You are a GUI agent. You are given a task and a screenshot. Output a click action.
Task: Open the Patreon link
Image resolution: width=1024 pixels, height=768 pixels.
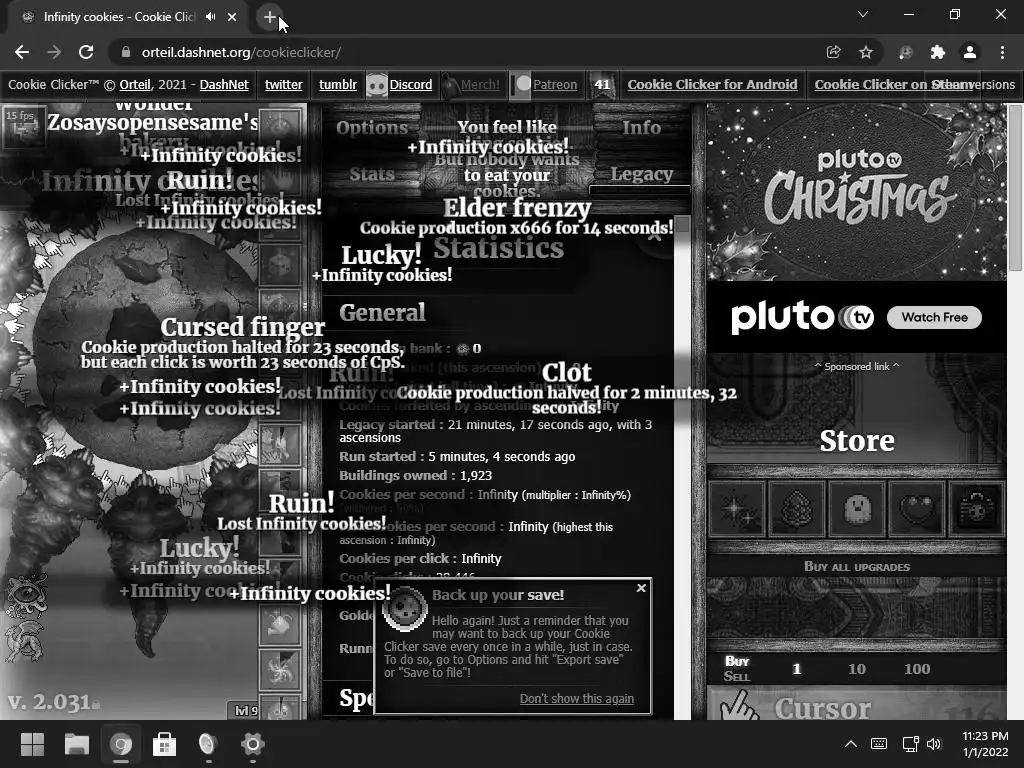coord(555,84)
